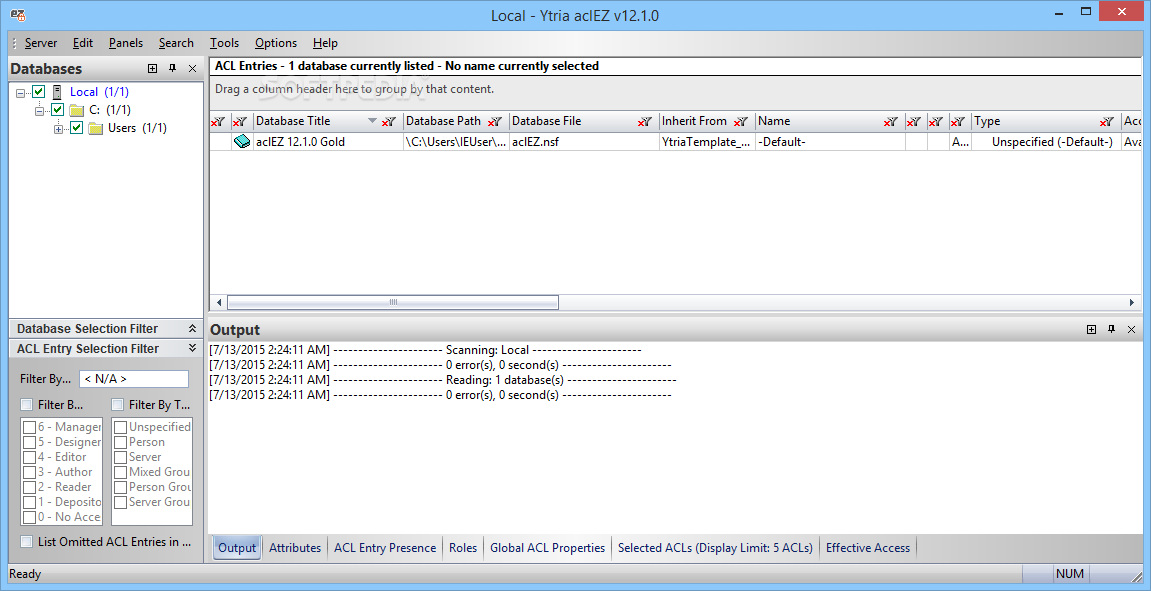
Task: Open the Tools menu
Action: [x=225, y=43]
